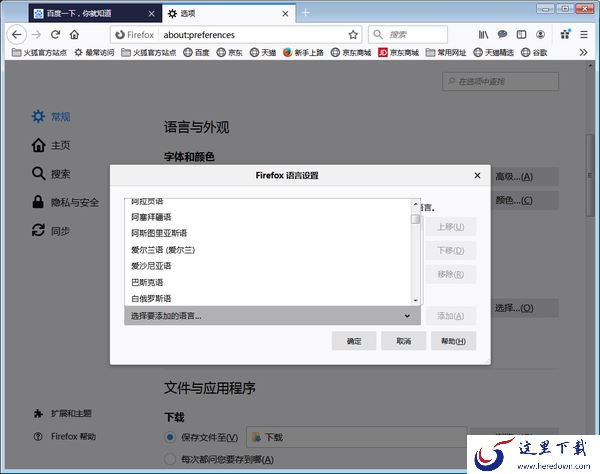
Task: Select 阿斯图里亚斯语 in language list
Action: pos(267,233)
